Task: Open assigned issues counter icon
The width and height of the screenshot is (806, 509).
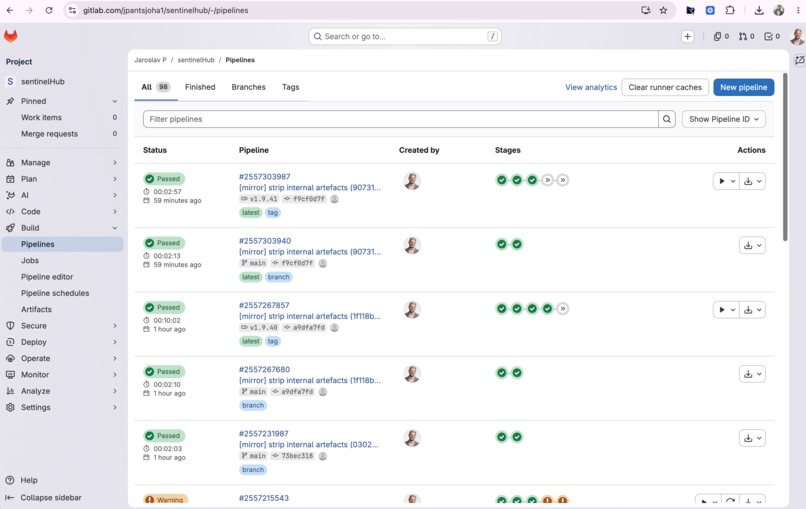Action: pos(721,37)
